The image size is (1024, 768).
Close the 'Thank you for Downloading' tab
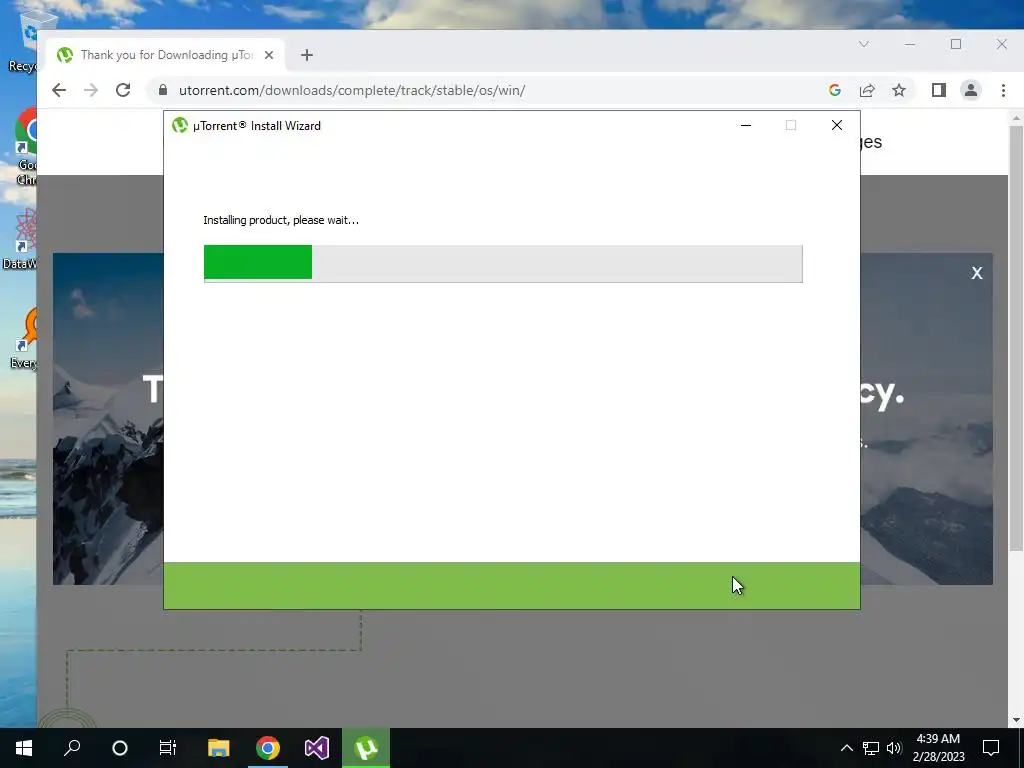[268, 55]
